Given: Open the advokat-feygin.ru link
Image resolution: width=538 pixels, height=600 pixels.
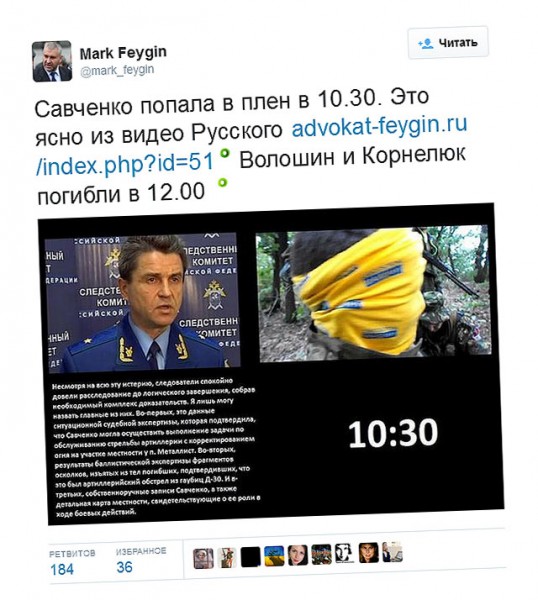Looking at the screenshot, I should 379,125.
